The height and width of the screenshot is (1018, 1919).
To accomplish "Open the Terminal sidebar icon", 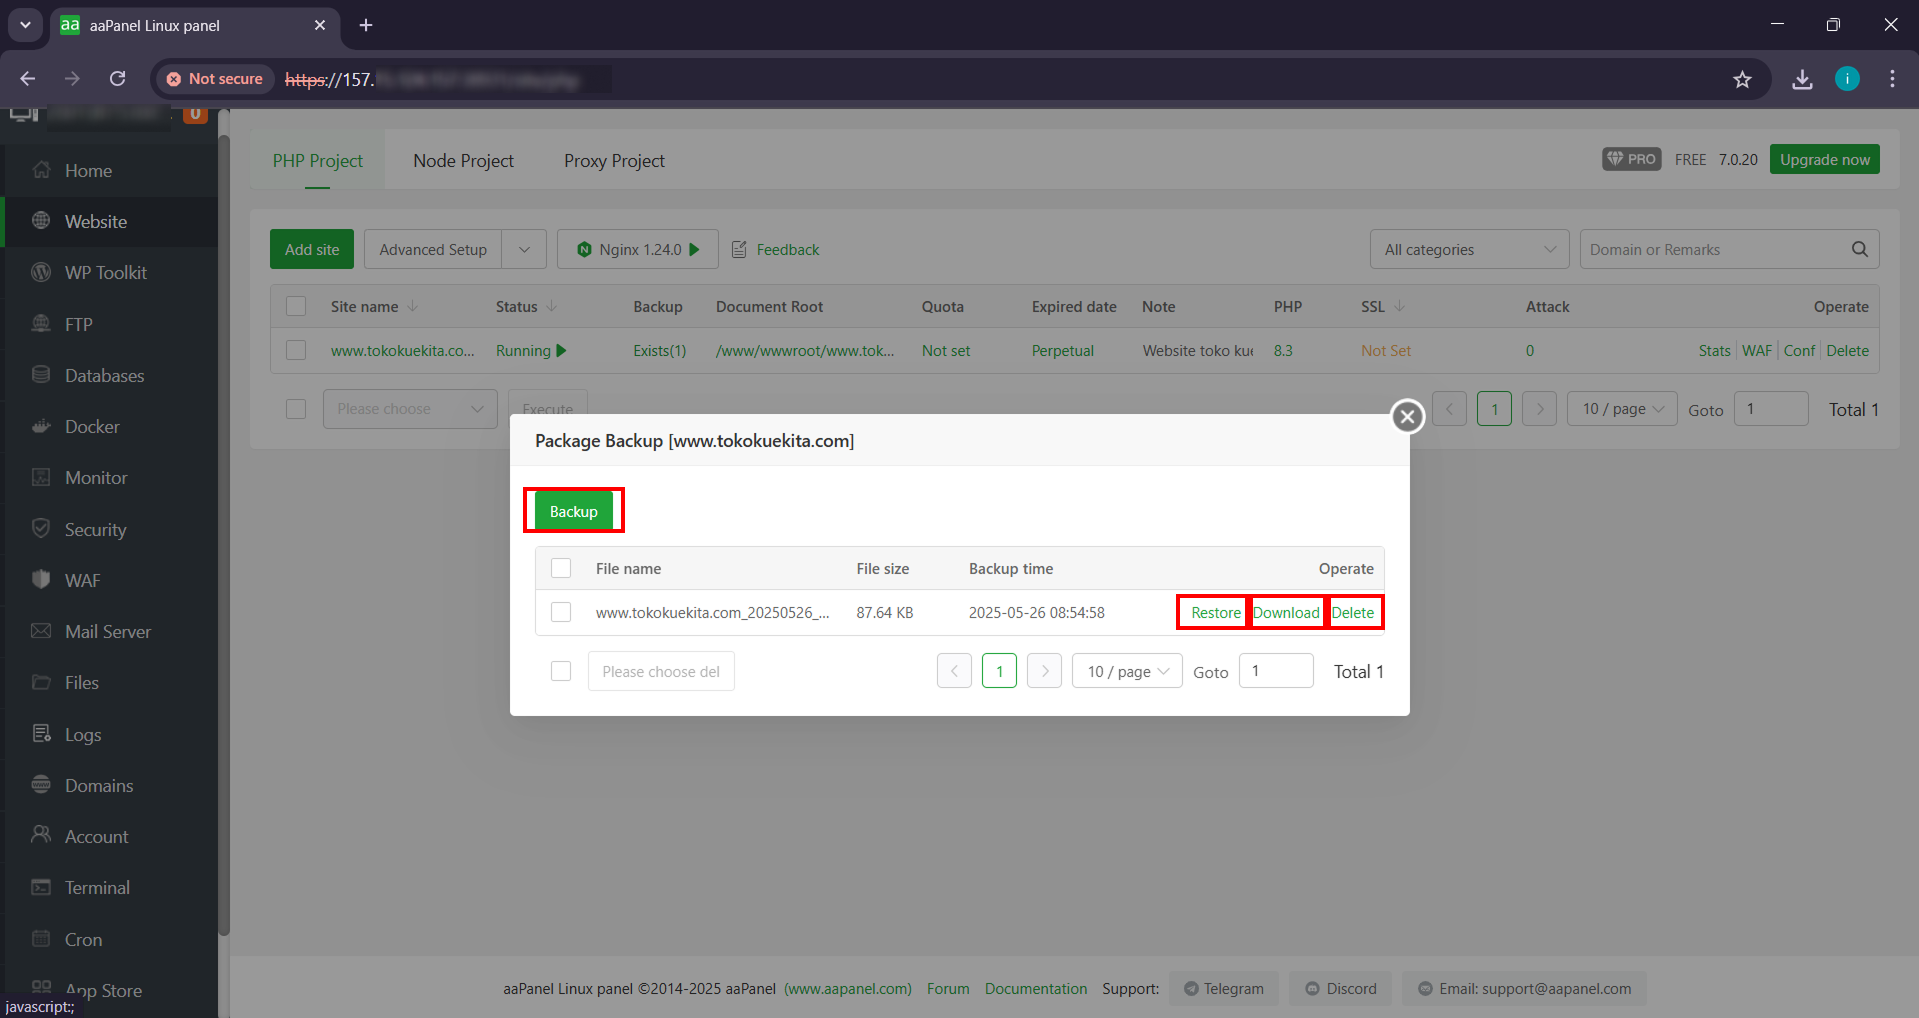I will coord(41,888).
